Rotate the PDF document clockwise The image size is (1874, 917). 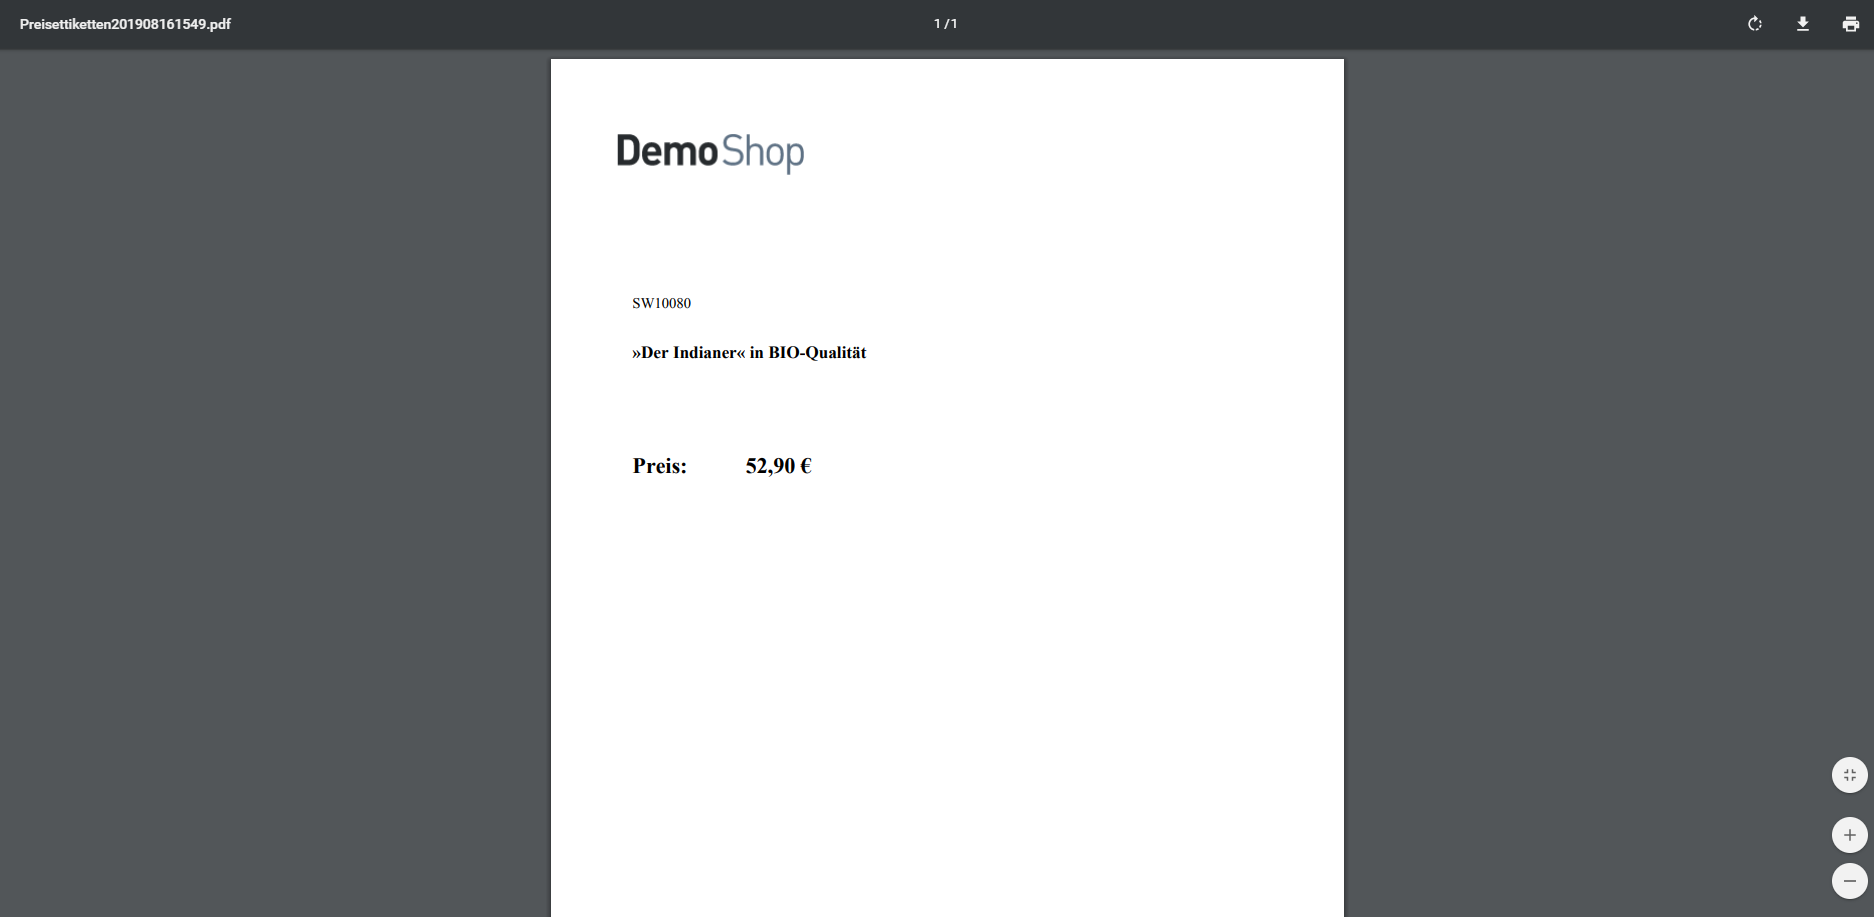tap(1754, 24)
